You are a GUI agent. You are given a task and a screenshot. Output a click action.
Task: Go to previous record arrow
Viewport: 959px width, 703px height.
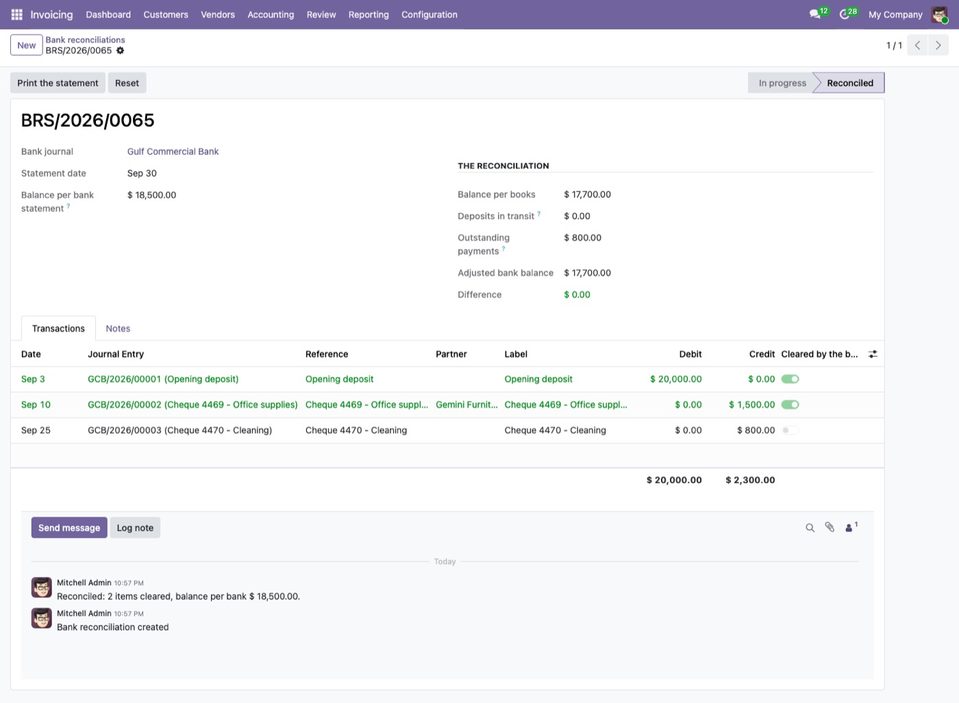[x=917, y=45]
